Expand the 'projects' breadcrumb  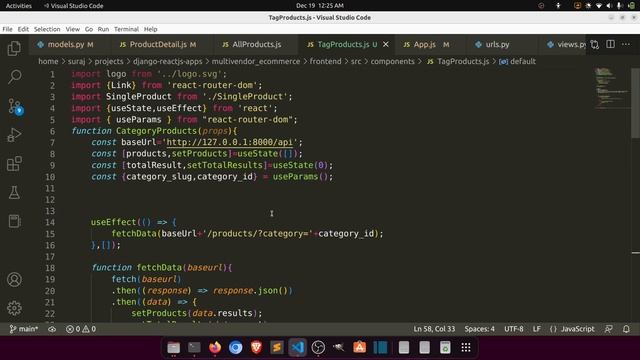109,61
